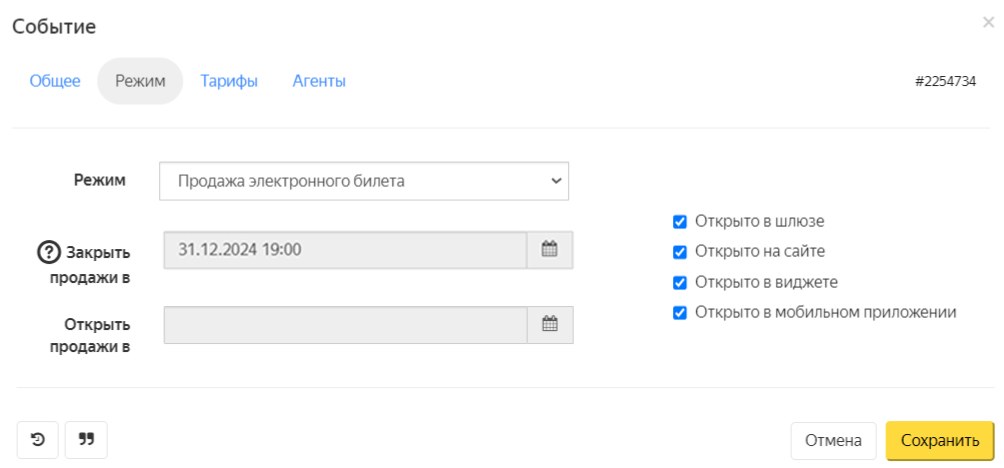Toggle Открыто на сайте checkbox
Image resolution: width=1004 pixels, height=468 pixels.
click(x=680, y=252)
